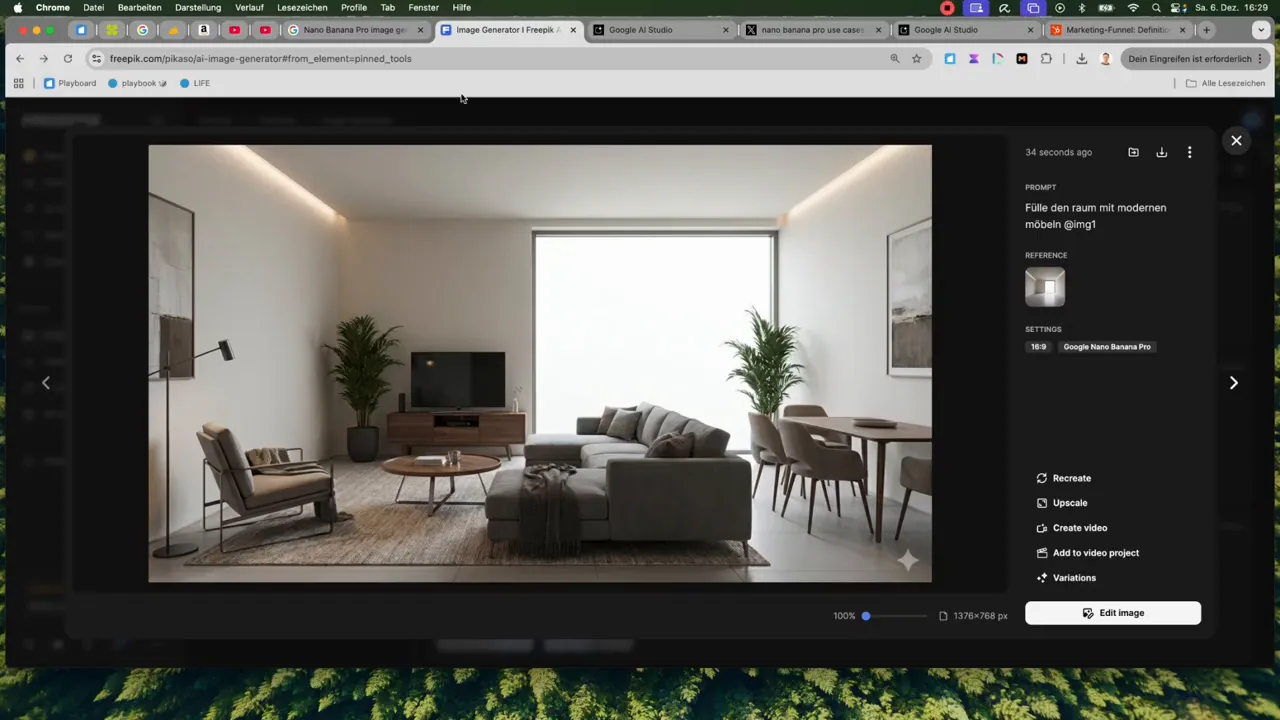This screenshot has width=1280, height=720.
Task: Download the generated image
Action: 1161,152
